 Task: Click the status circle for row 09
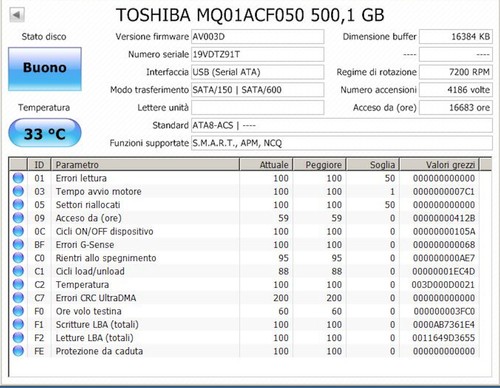click(x=18, y=218)
